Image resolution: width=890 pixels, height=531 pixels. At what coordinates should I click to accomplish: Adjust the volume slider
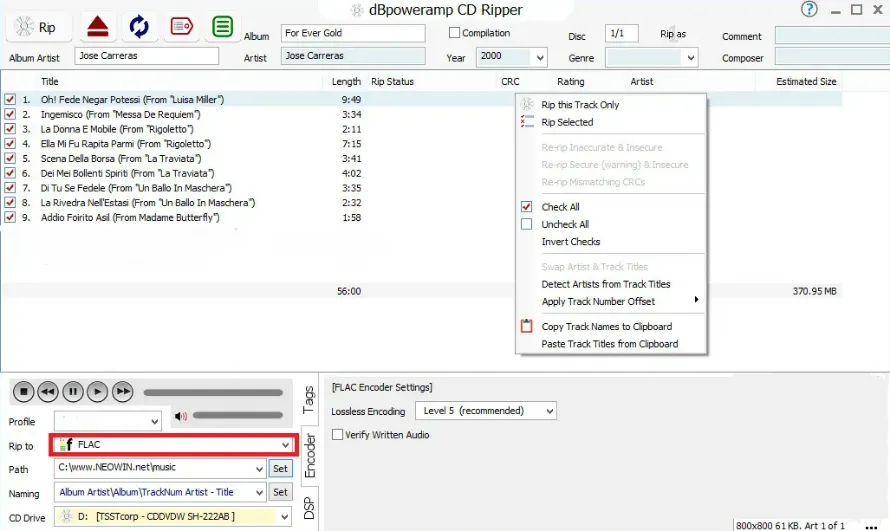coord(238,415)
